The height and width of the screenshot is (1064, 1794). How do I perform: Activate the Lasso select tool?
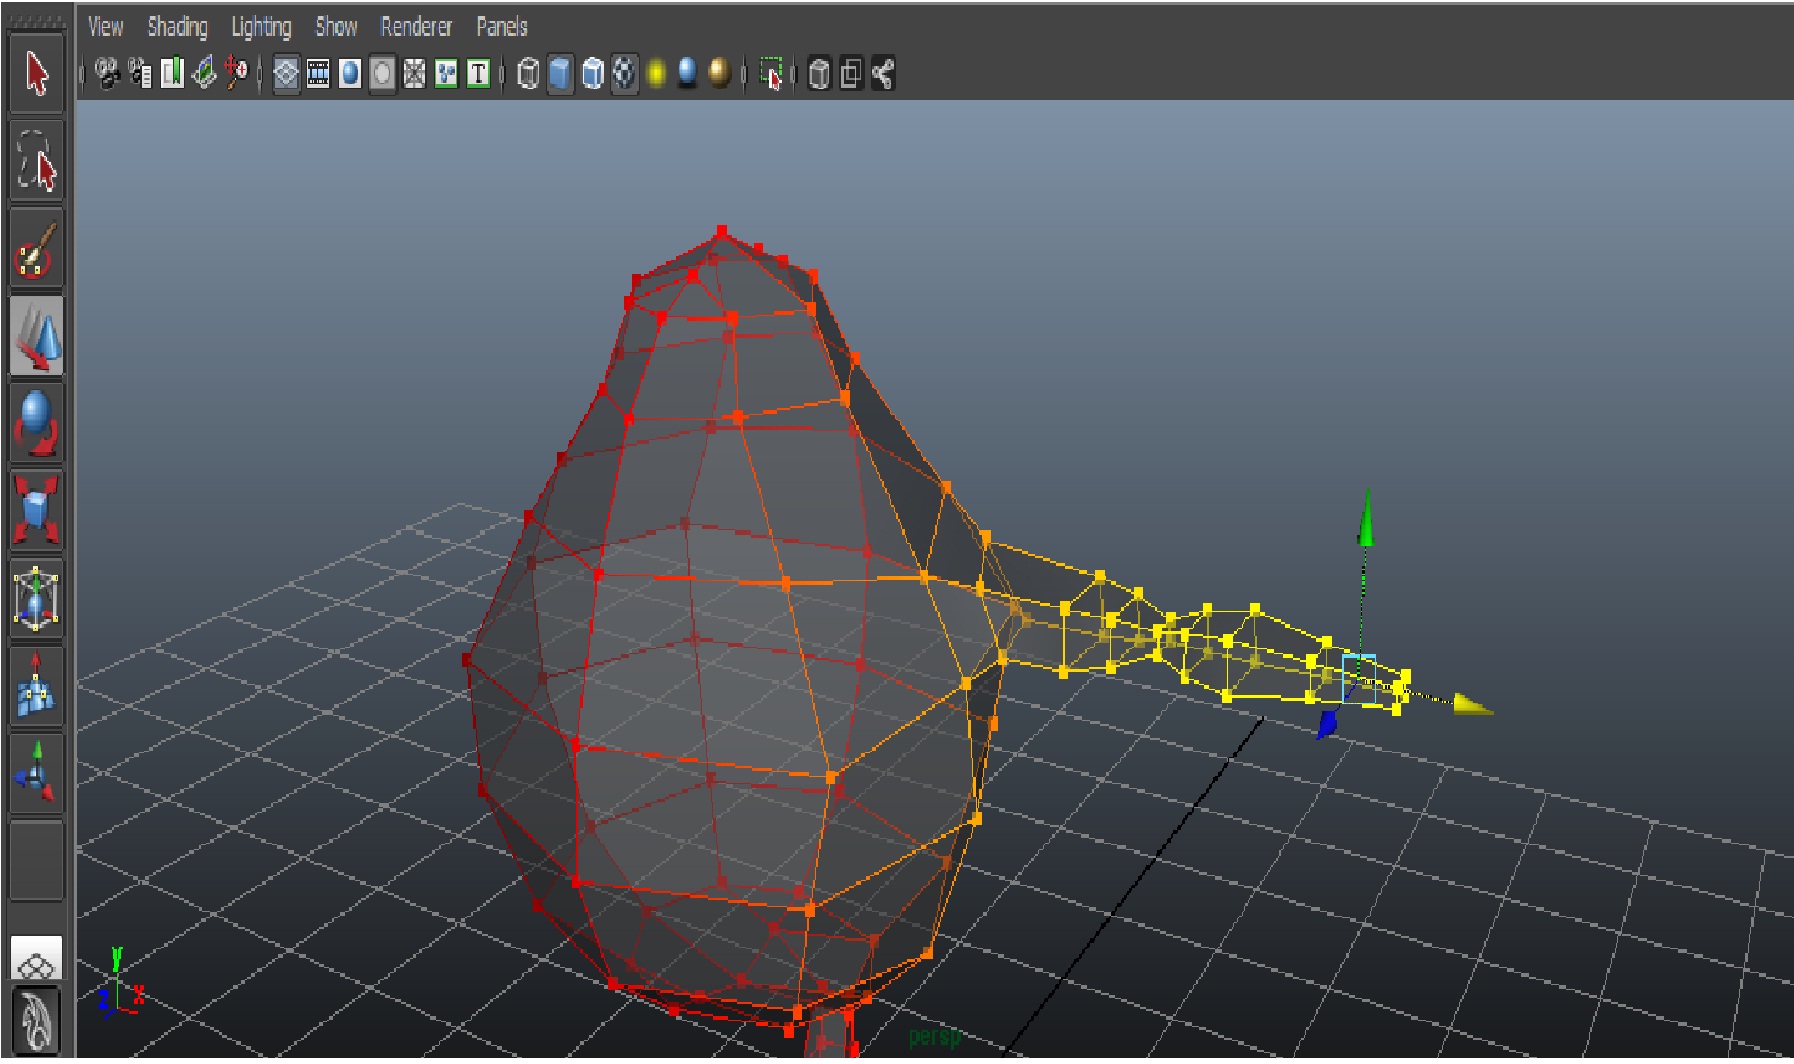(x=37, y=161)
